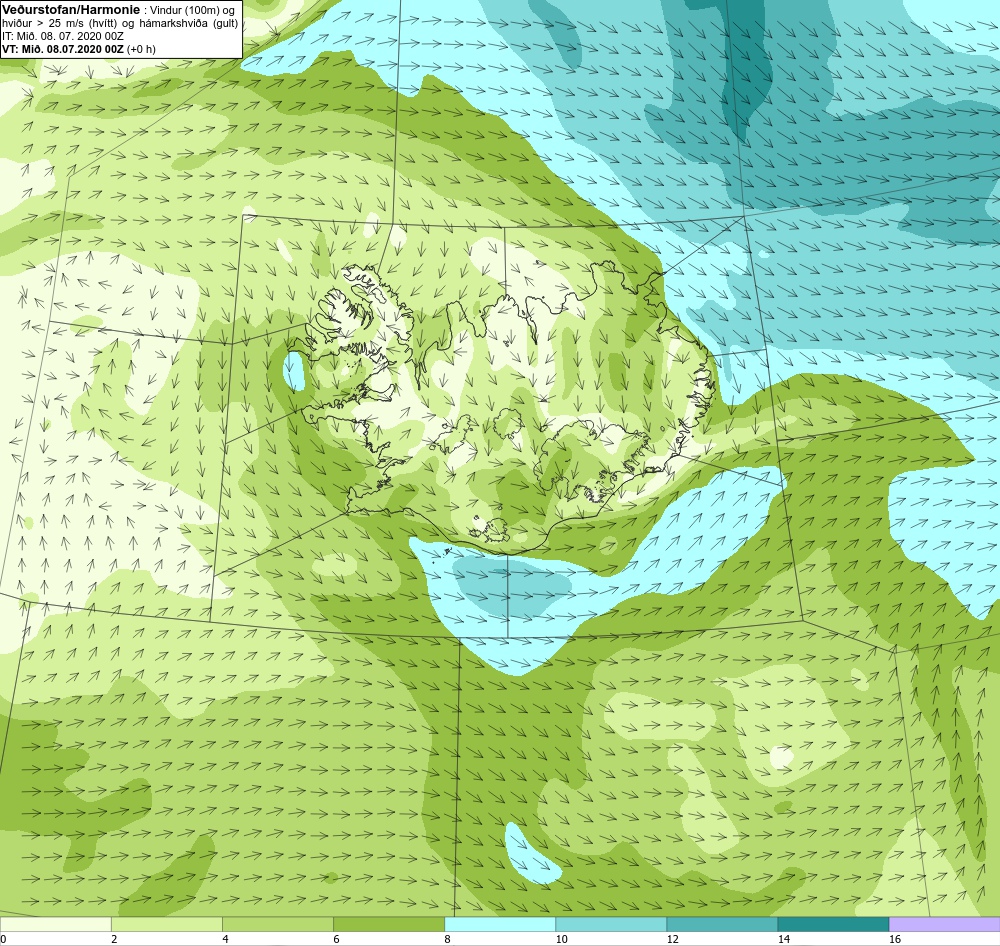1000x946 pixels.
Task: Select the 12–14 m/s teal swatch
Action: pos(722,924)
